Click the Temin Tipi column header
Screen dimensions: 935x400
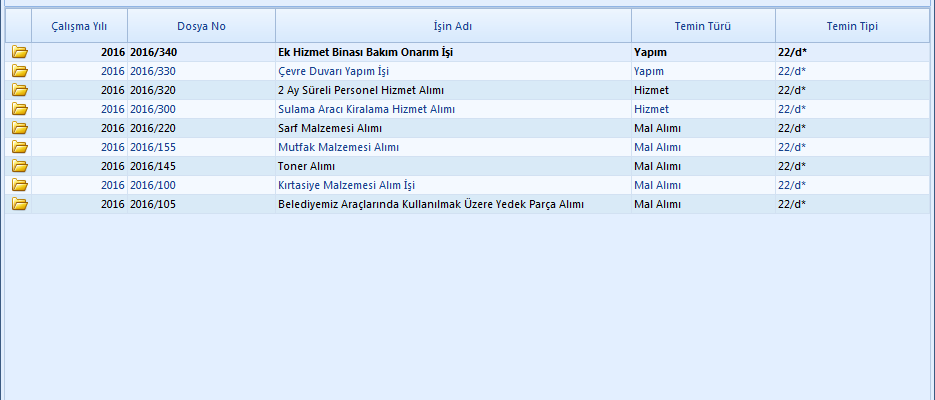(x=852, y=26)
